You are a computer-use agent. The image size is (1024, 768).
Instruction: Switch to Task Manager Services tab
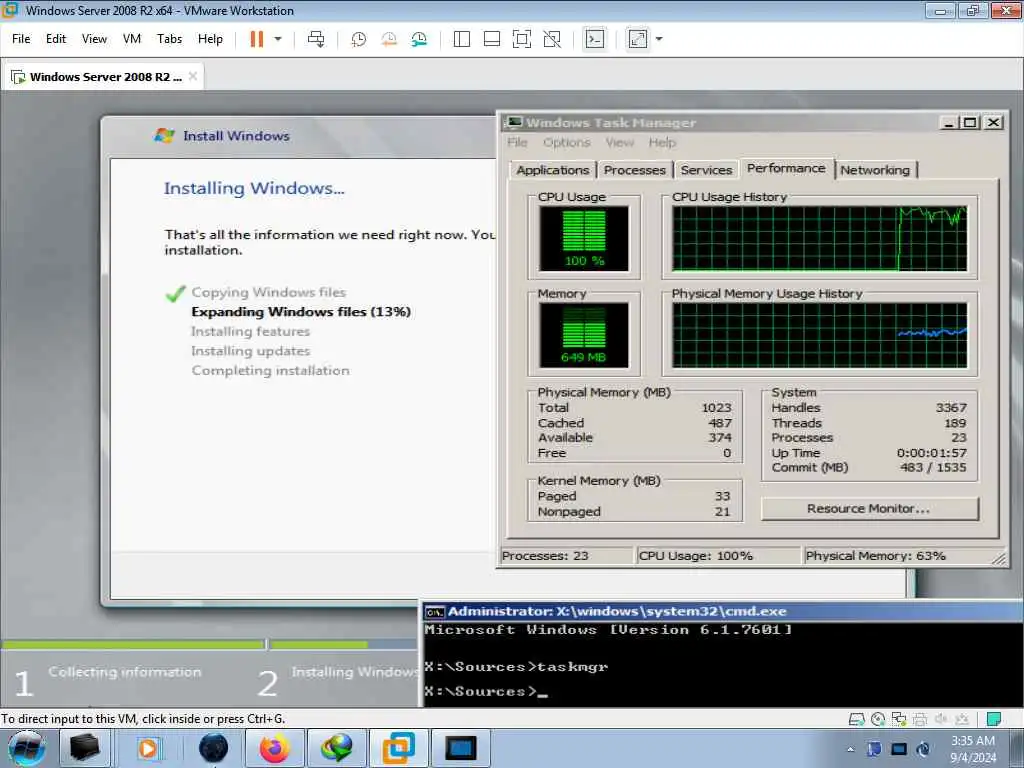[x=706, y=170]
